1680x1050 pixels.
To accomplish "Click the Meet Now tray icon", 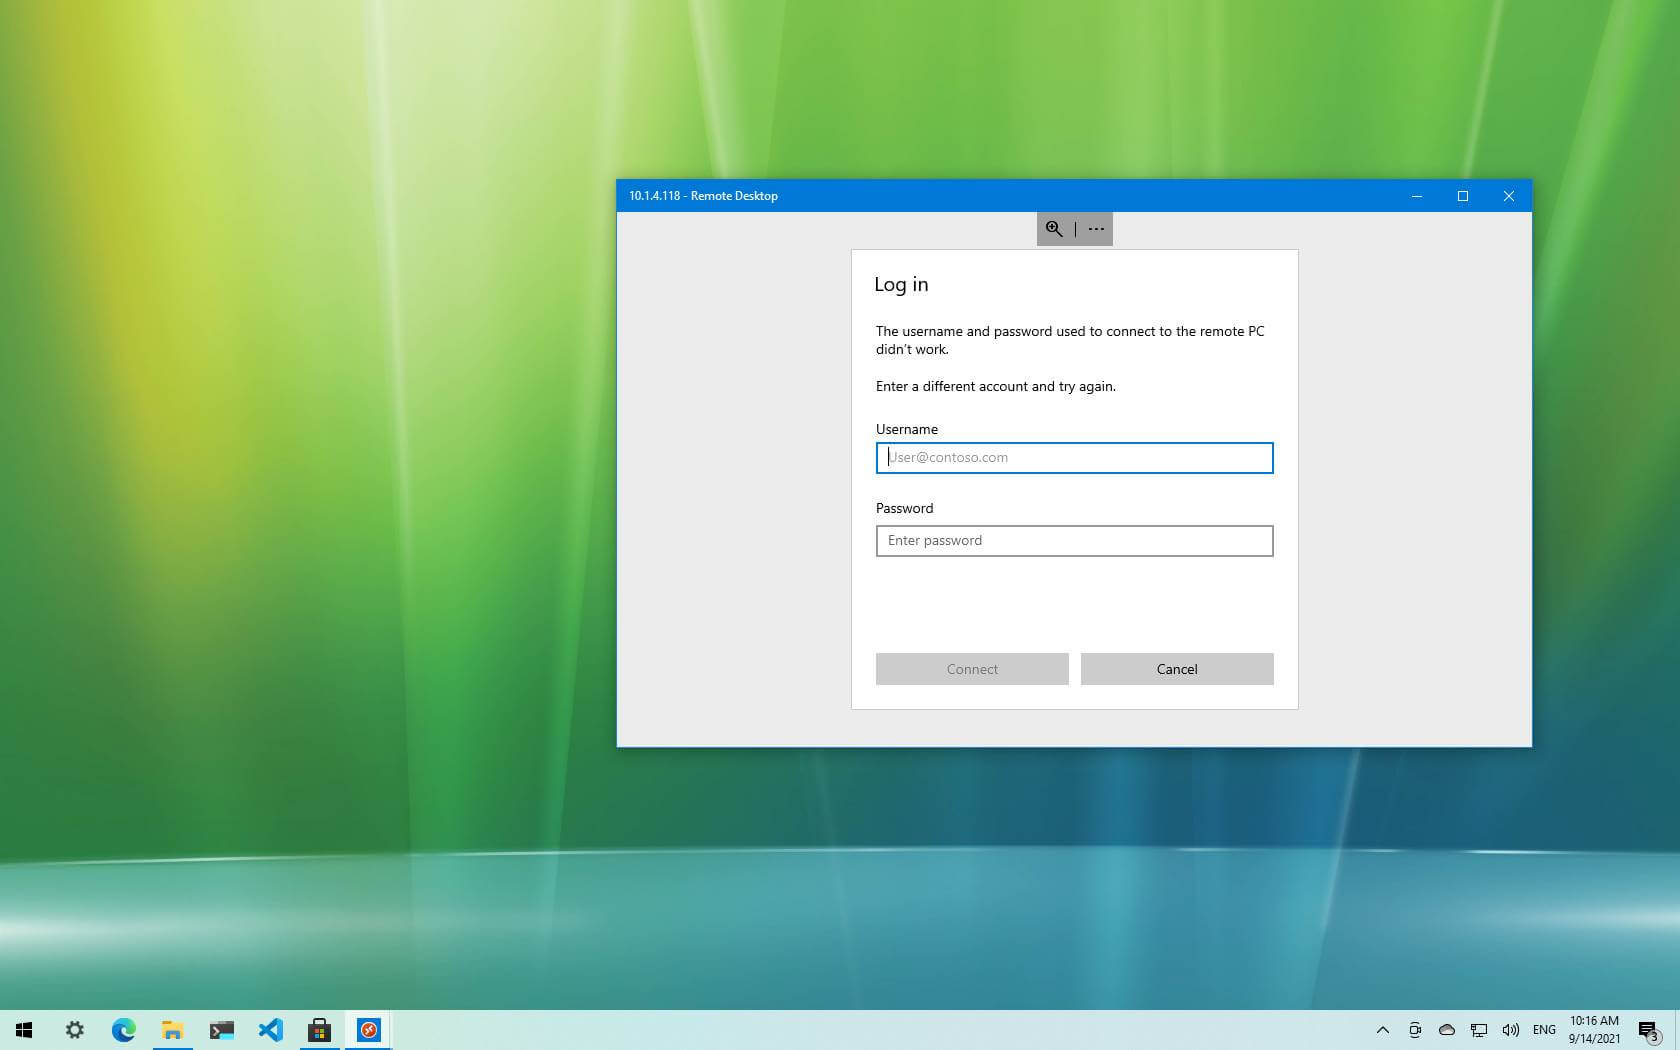I will click(1415, 1030).
